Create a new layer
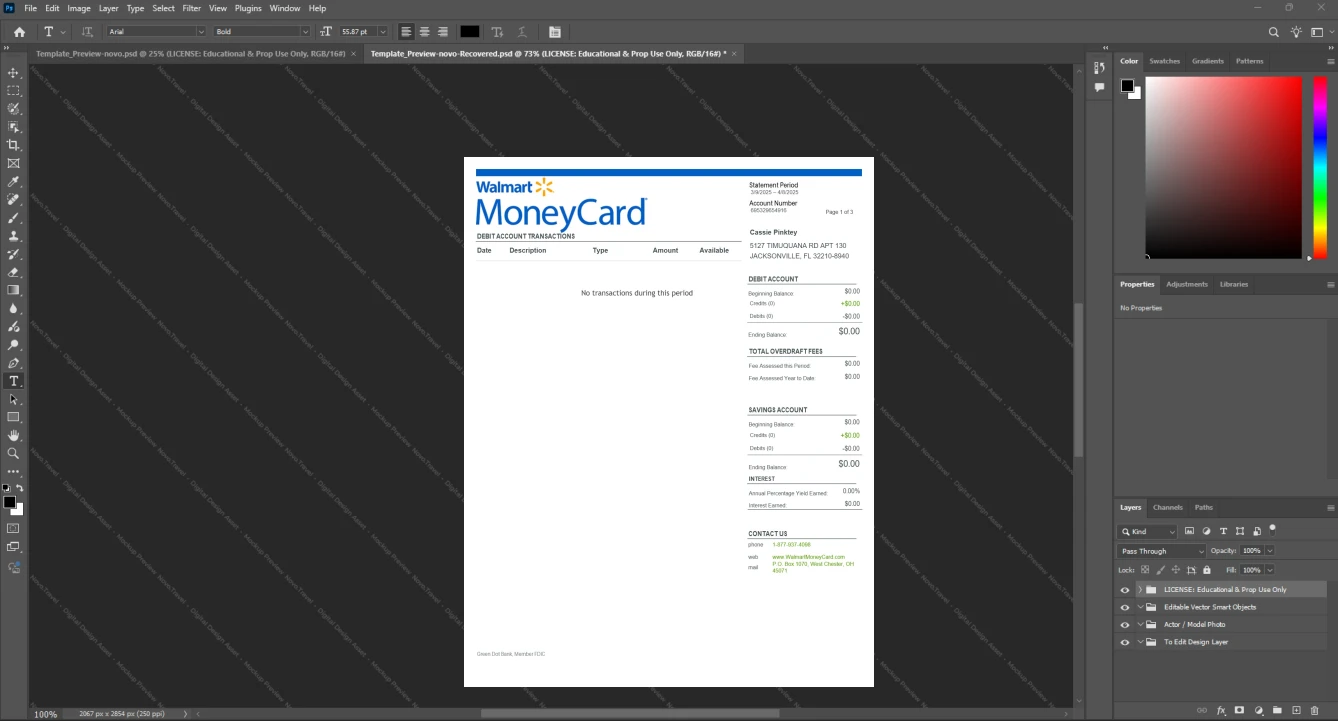Image resolution: width=1338 pixels, height=721 pixels. [1296, 710]
